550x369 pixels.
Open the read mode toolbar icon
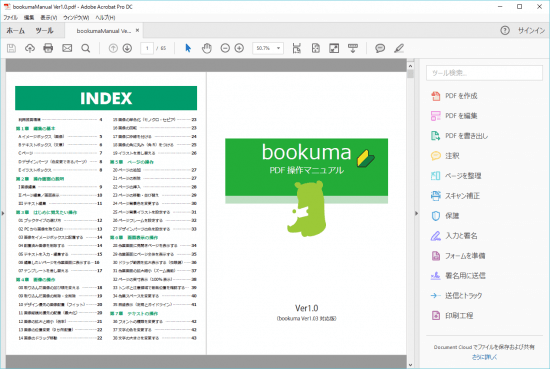353,48
